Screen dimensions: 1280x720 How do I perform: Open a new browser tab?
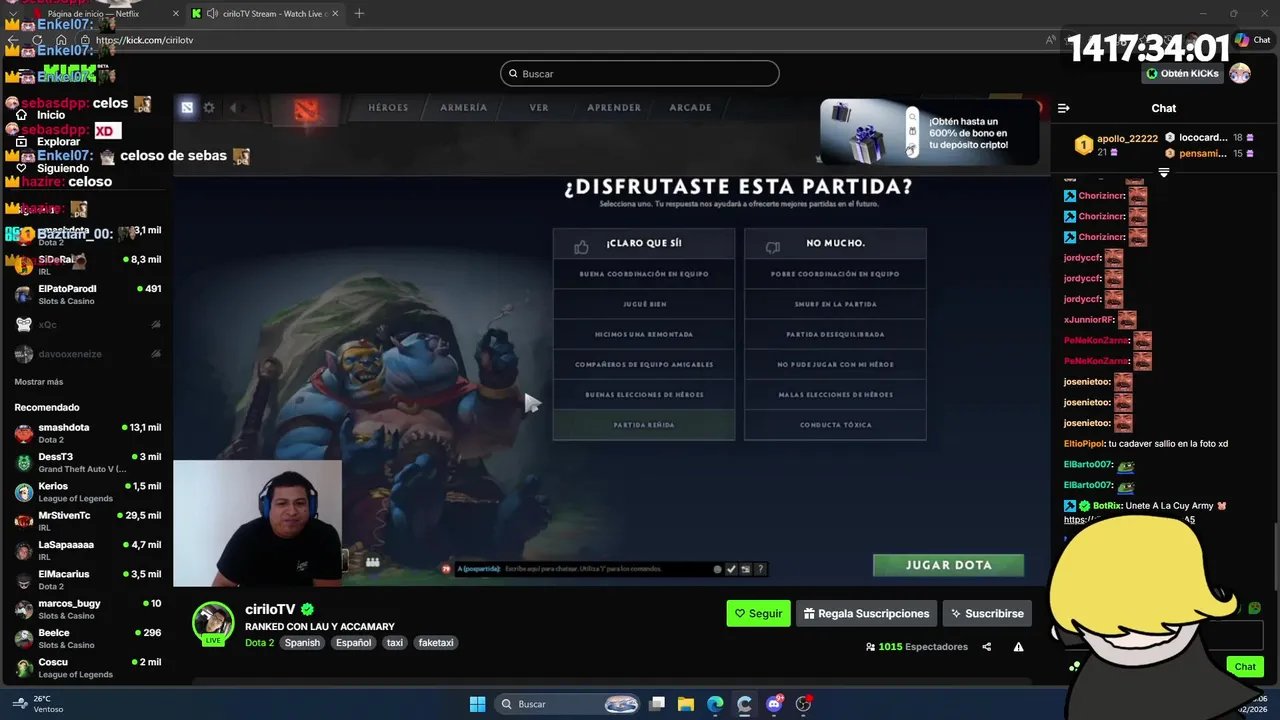(359, 13)
